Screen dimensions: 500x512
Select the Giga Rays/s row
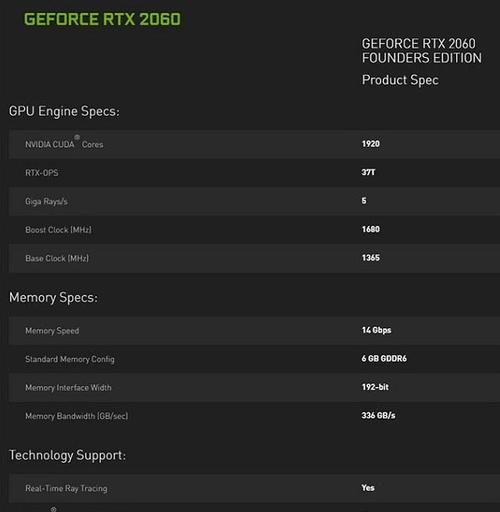coord(254,201)
